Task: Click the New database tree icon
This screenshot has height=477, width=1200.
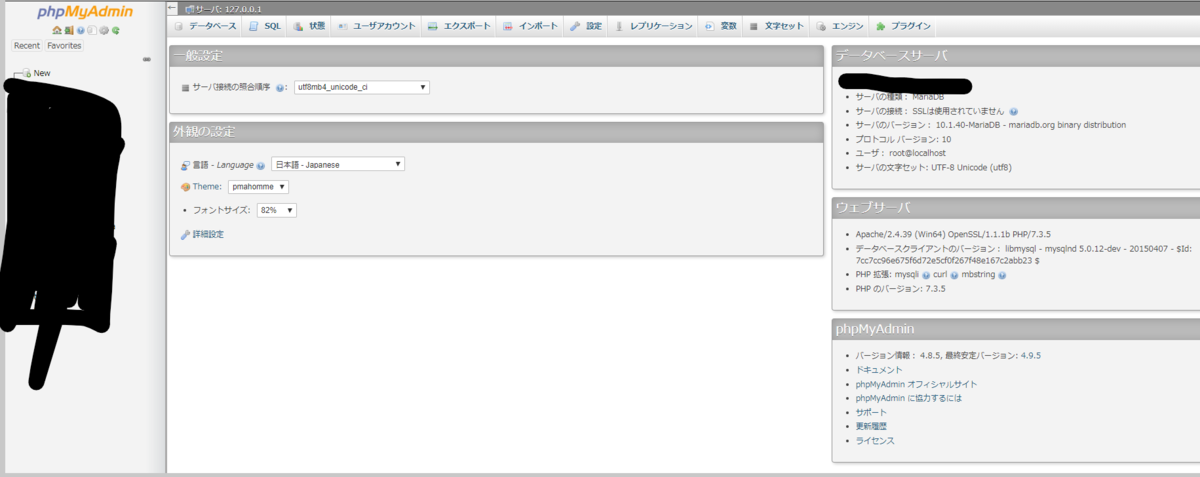Action: coord(26,73)
